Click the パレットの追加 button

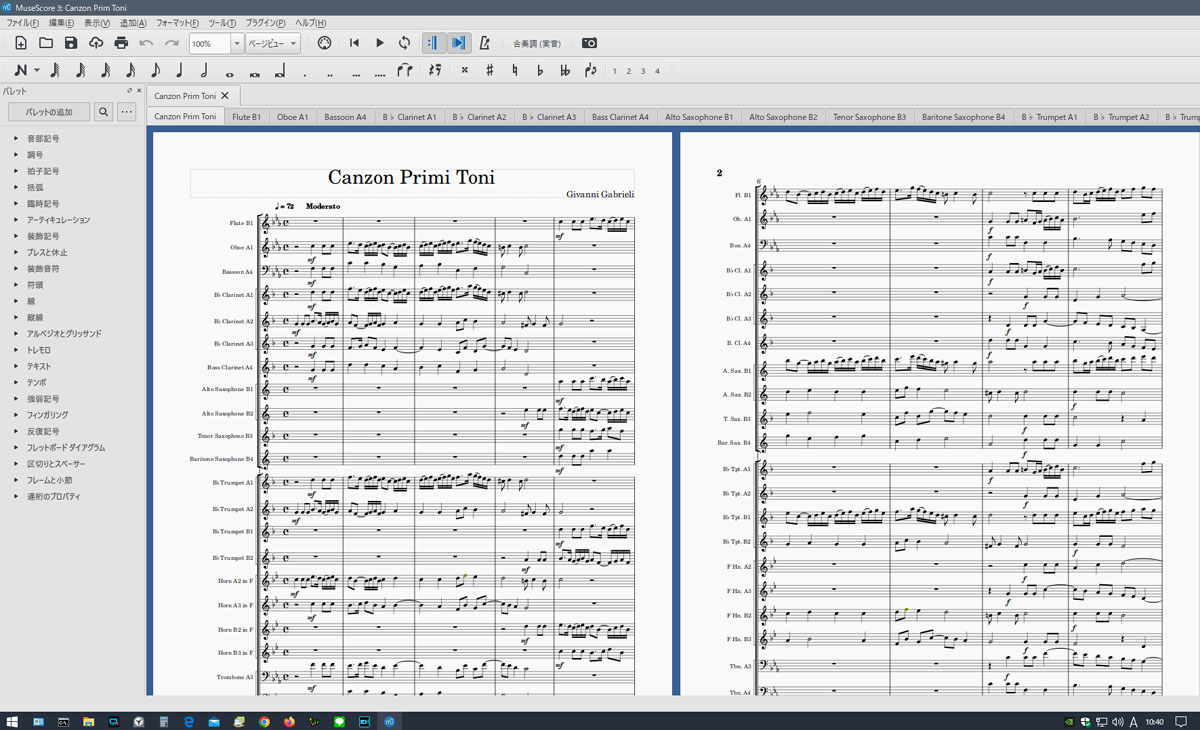tap(49, 112)
